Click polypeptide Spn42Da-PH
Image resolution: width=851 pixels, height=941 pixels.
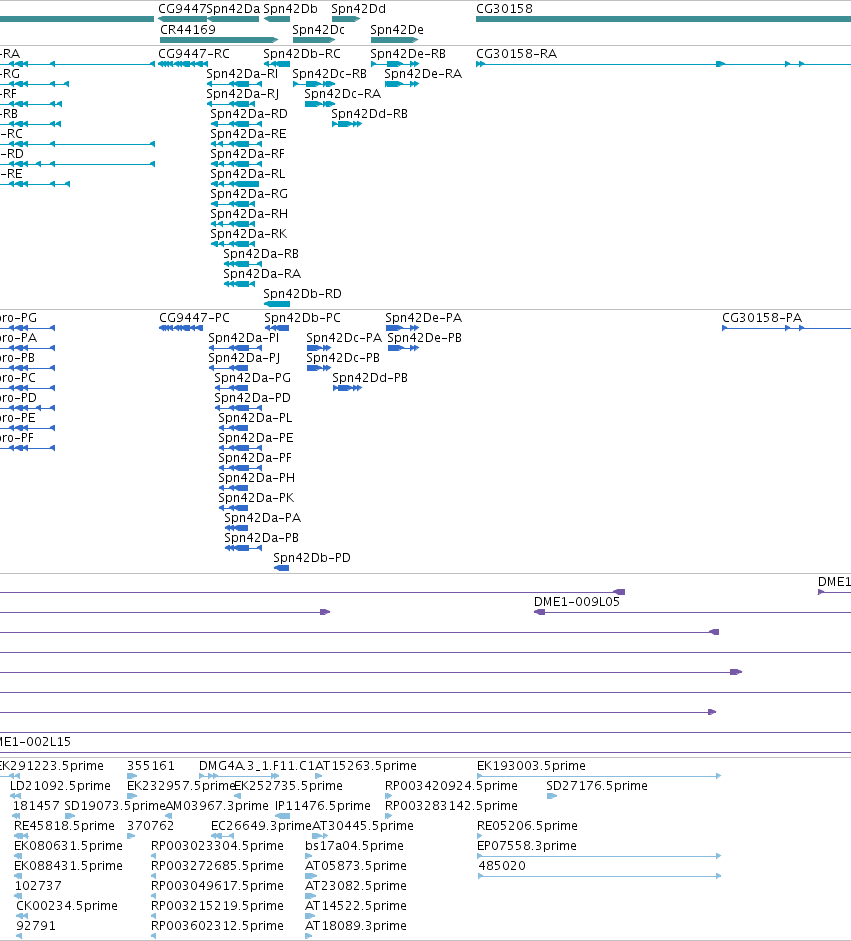pos(233,488)
